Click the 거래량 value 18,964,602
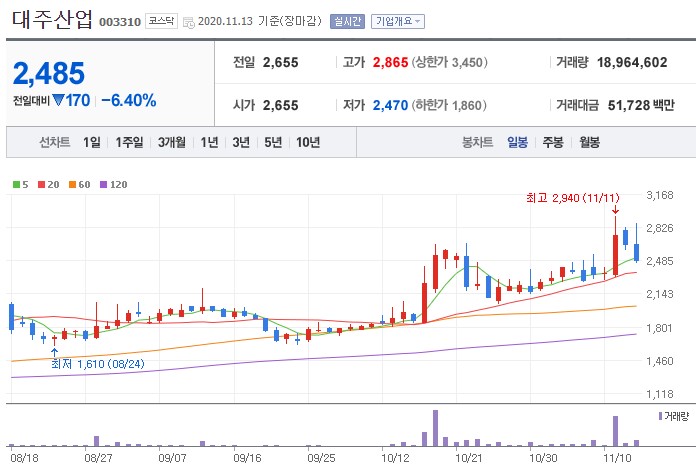This screenshot has height=467, width=696. click(x=632, y=63)
